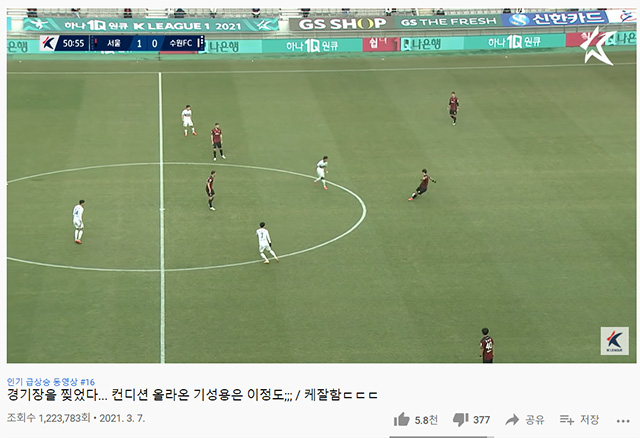Click the 저장 save label
The width and height of the screenshot is (640, 438).
point(589,420)
